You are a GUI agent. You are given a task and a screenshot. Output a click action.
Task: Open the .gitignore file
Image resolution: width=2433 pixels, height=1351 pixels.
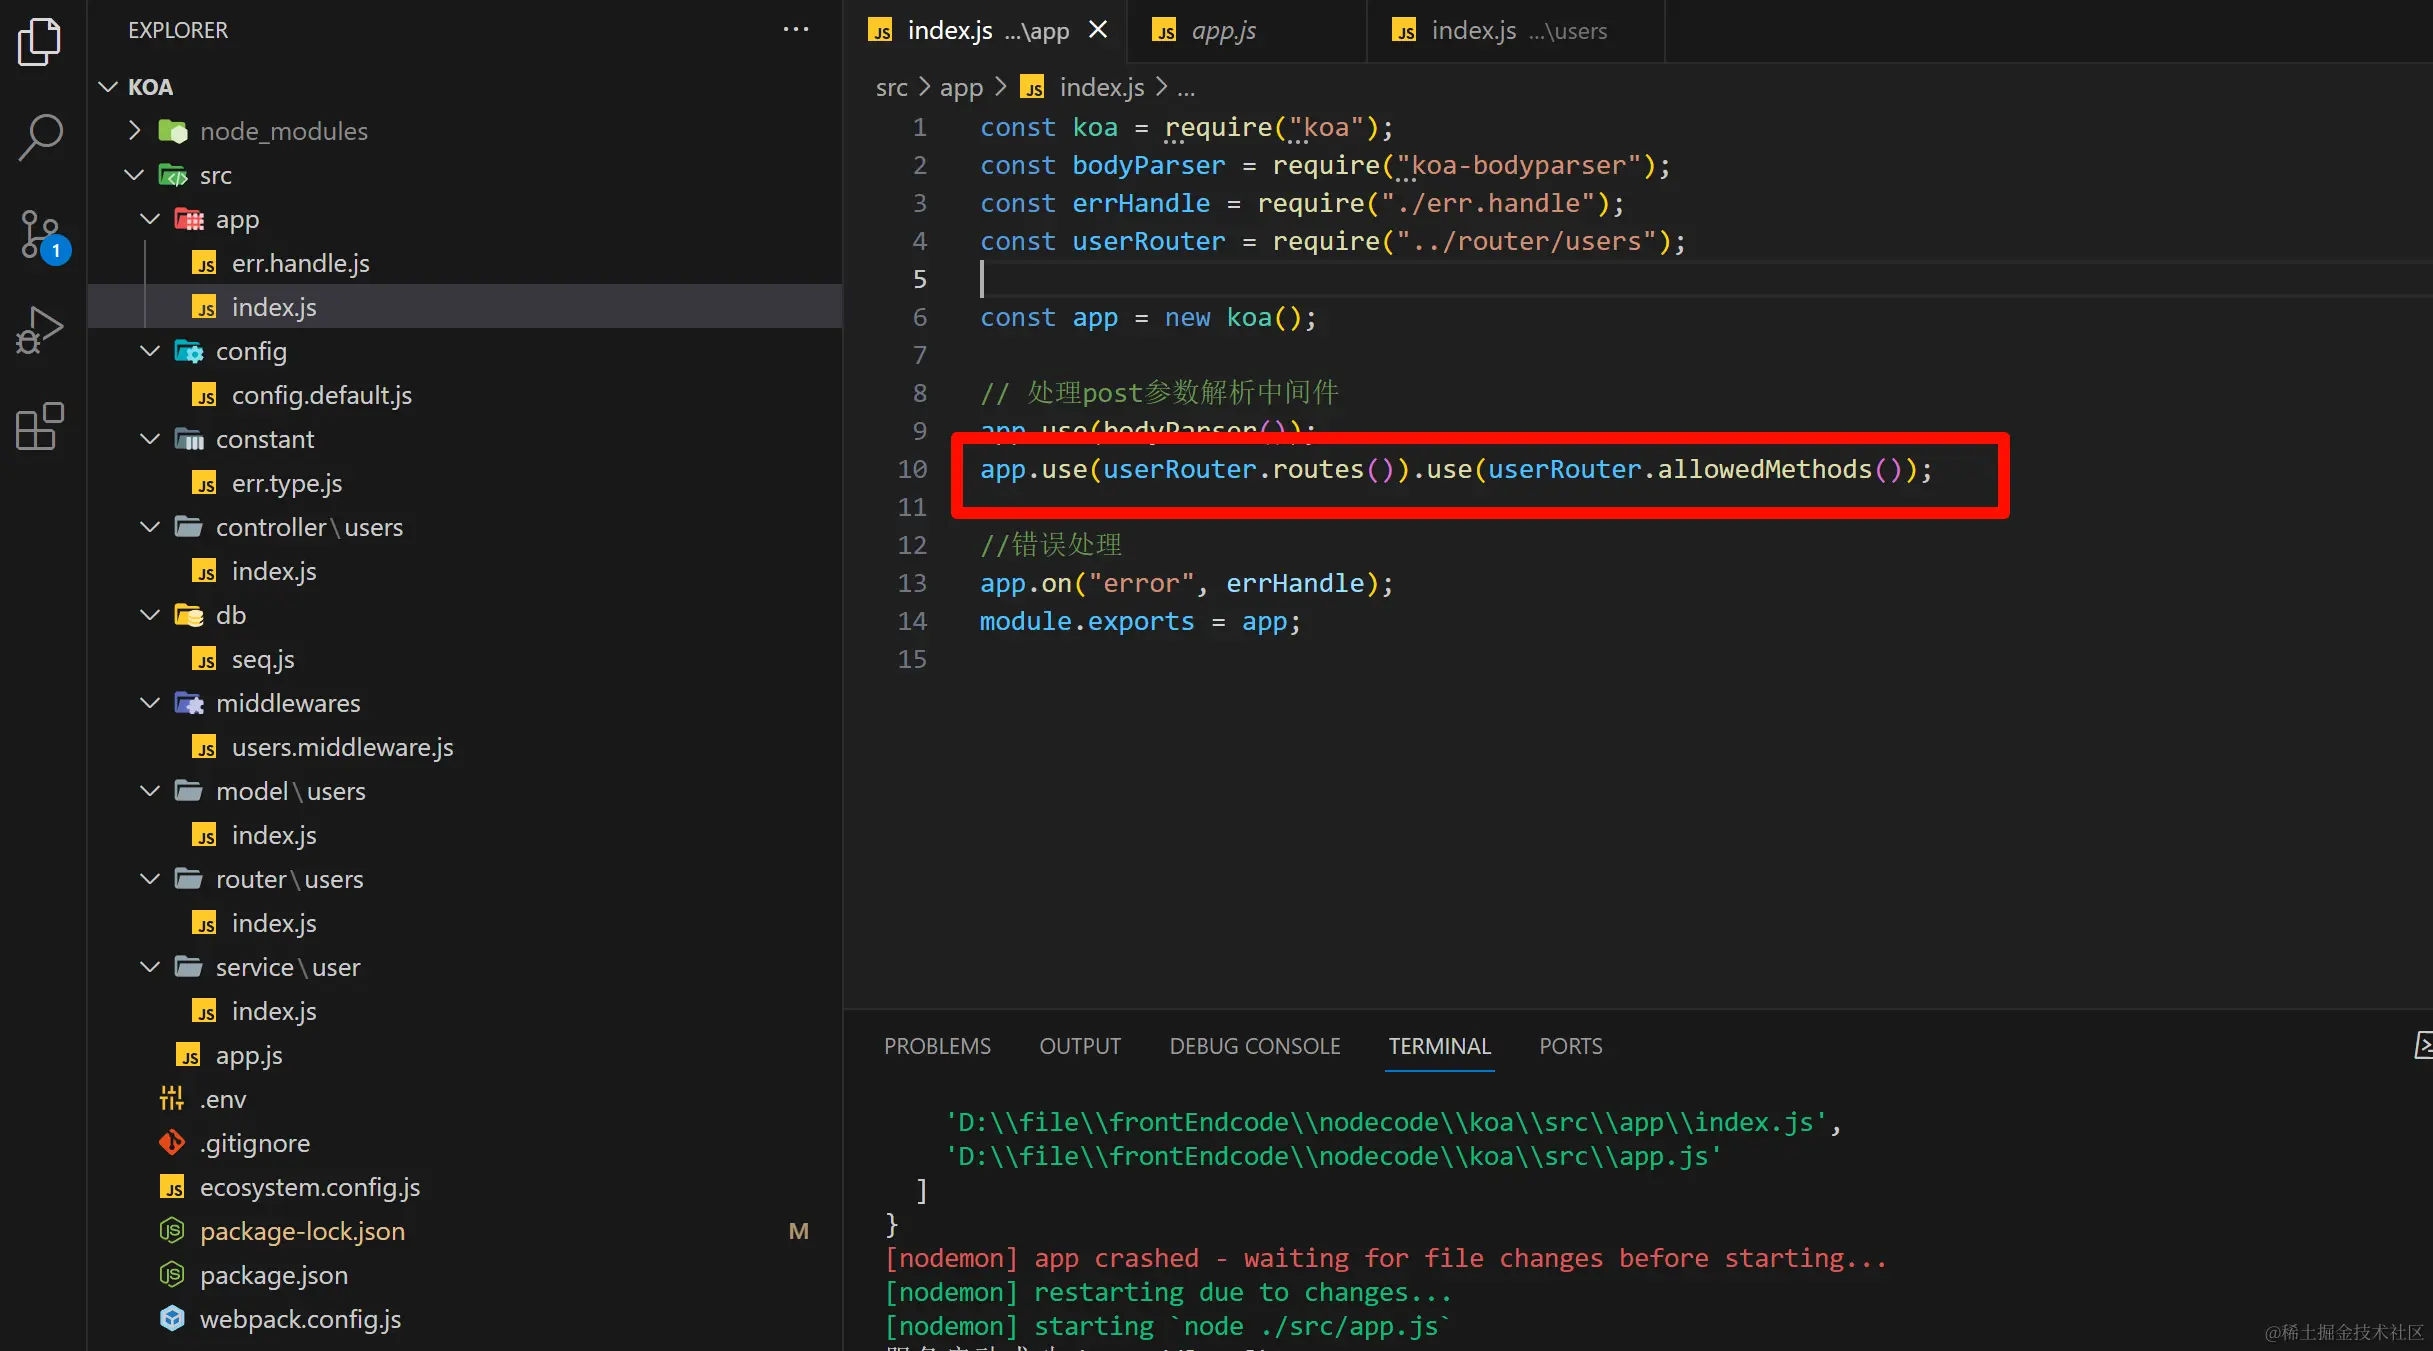pos(465,1143)
